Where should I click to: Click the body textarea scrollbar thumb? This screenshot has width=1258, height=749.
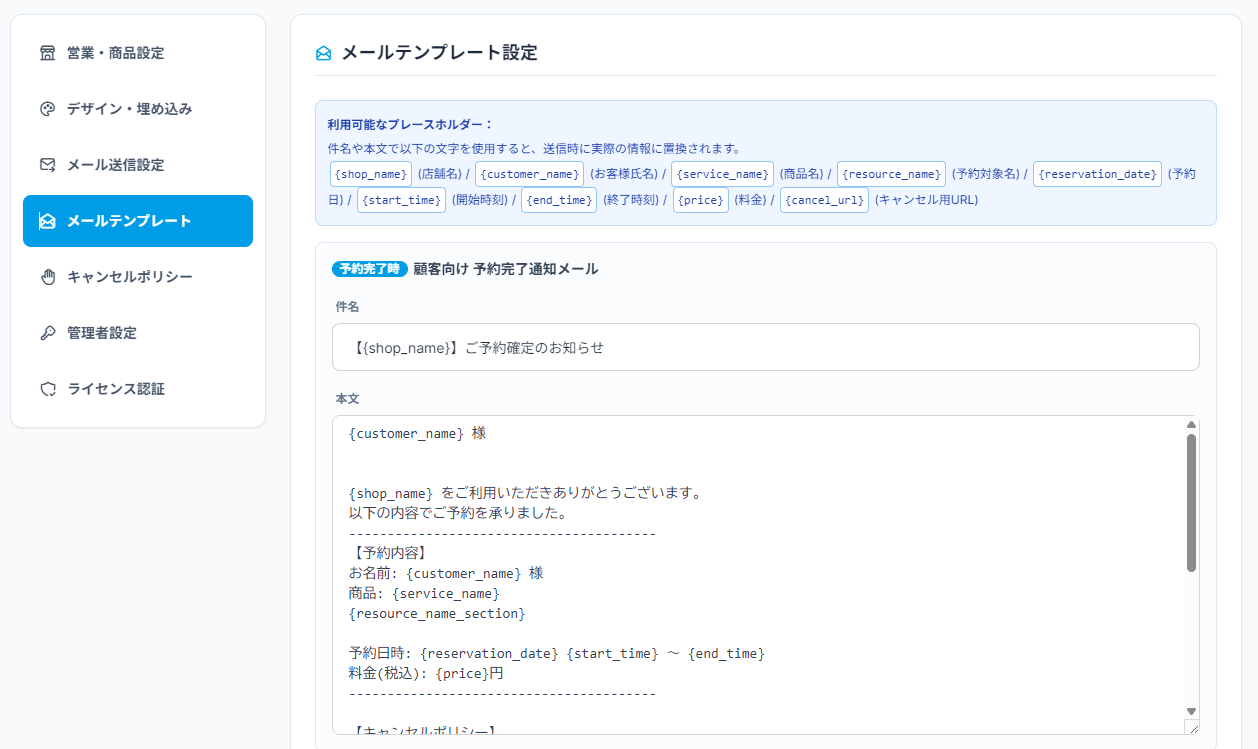tap(1191, 503)
